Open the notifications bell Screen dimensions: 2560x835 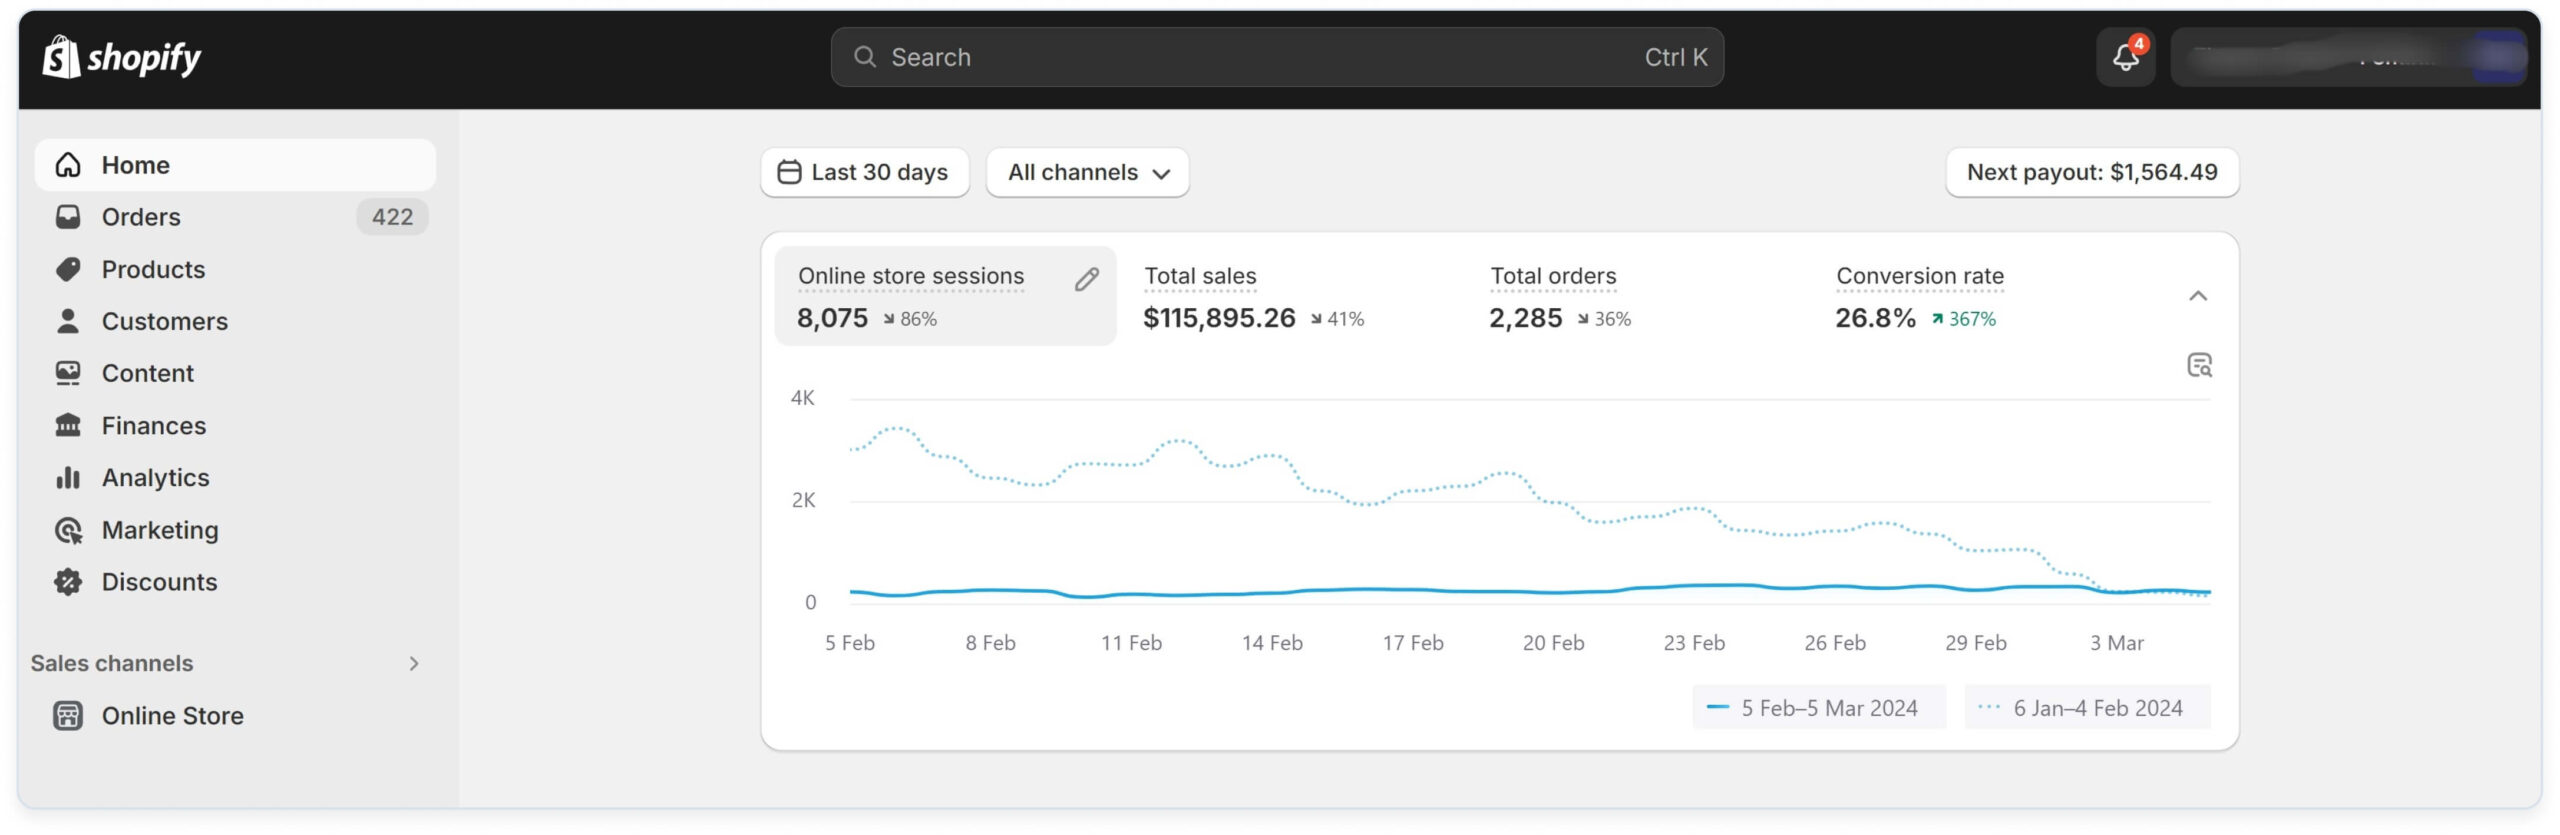(x=2125, y=58)
